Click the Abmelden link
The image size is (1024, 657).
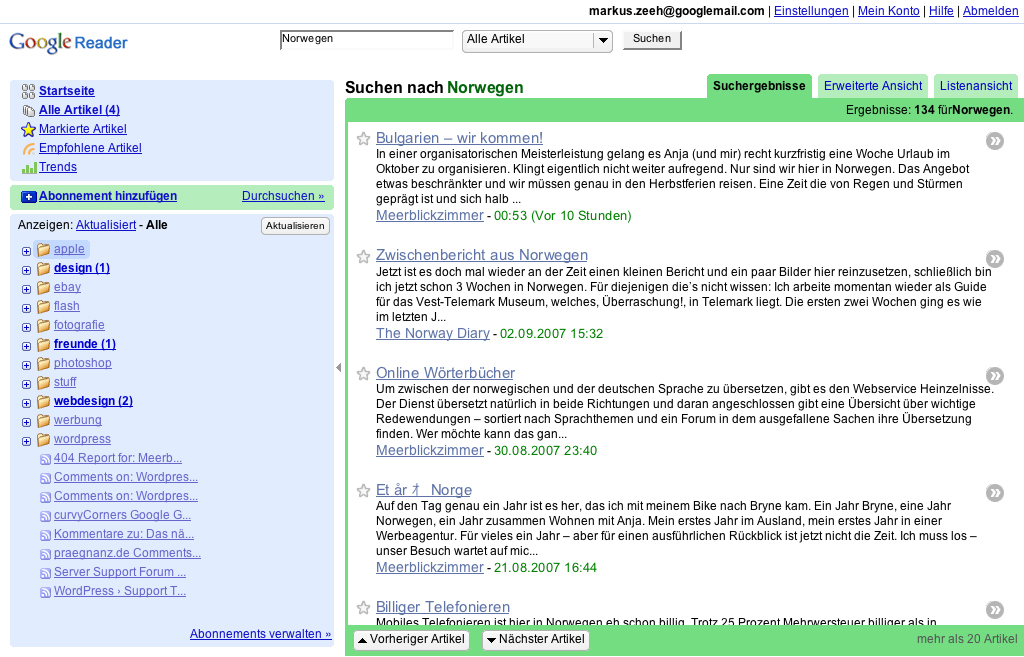click(990, 11)
